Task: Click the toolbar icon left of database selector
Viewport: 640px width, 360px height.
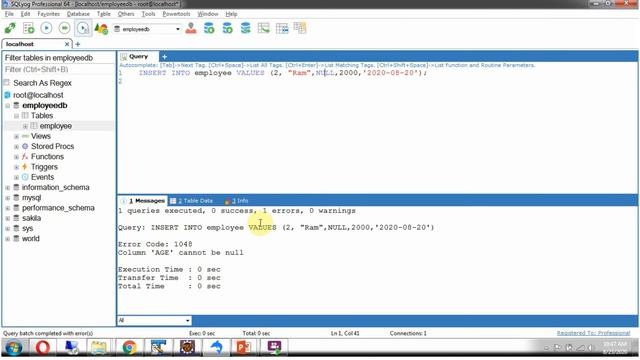Action: click(101, 29)
